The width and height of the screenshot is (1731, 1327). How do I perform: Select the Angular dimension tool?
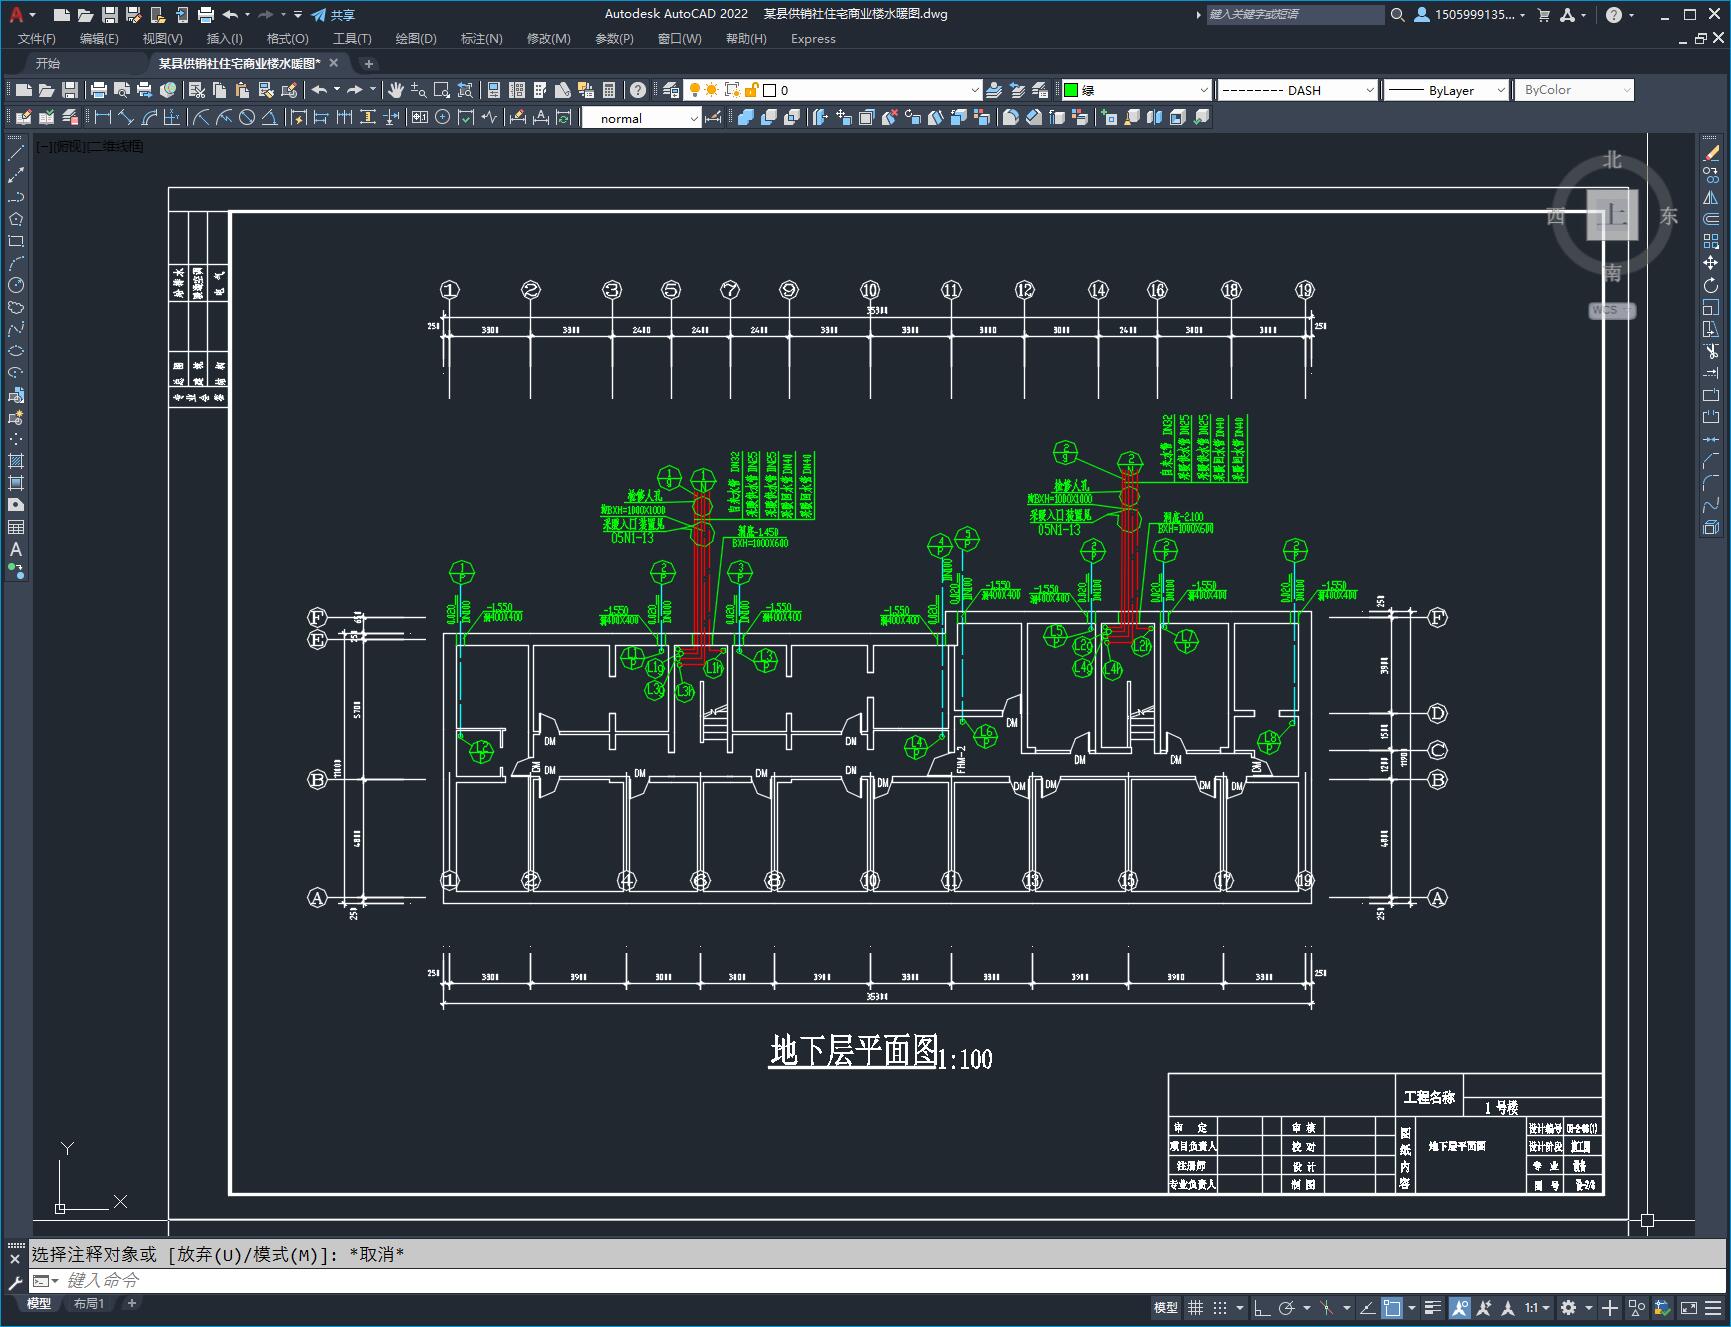(270, 118)
